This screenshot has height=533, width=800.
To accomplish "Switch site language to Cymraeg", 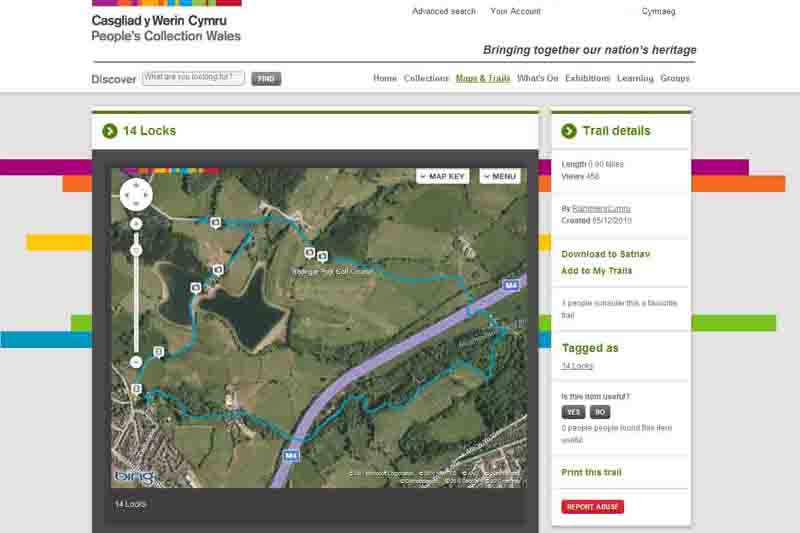I will pyautogui.click(x=658, y=12).
